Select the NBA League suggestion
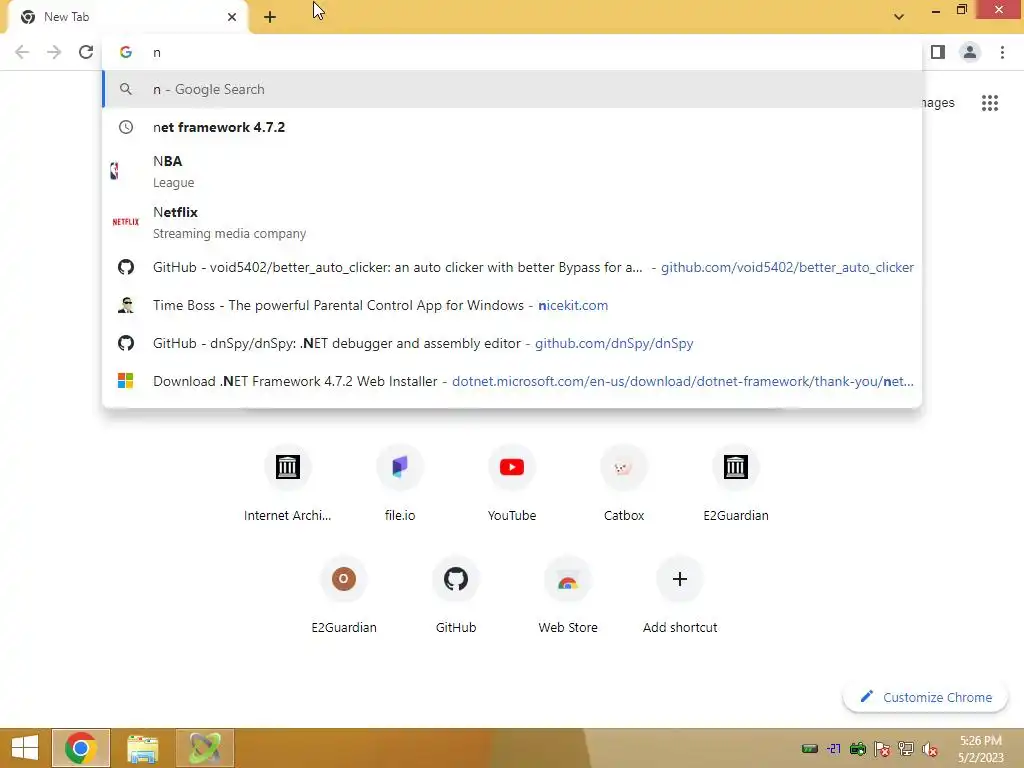Viewport: 1024px width, 768px height. point(512,171)
